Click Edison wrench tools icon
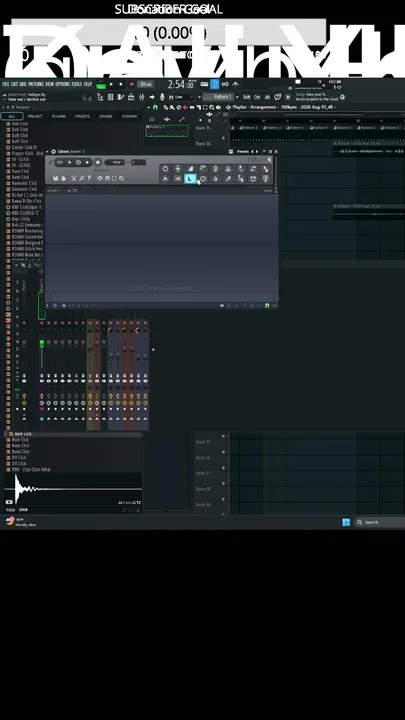Image resolution: width=405 pixels, height=720 pixels. [82, 178]
